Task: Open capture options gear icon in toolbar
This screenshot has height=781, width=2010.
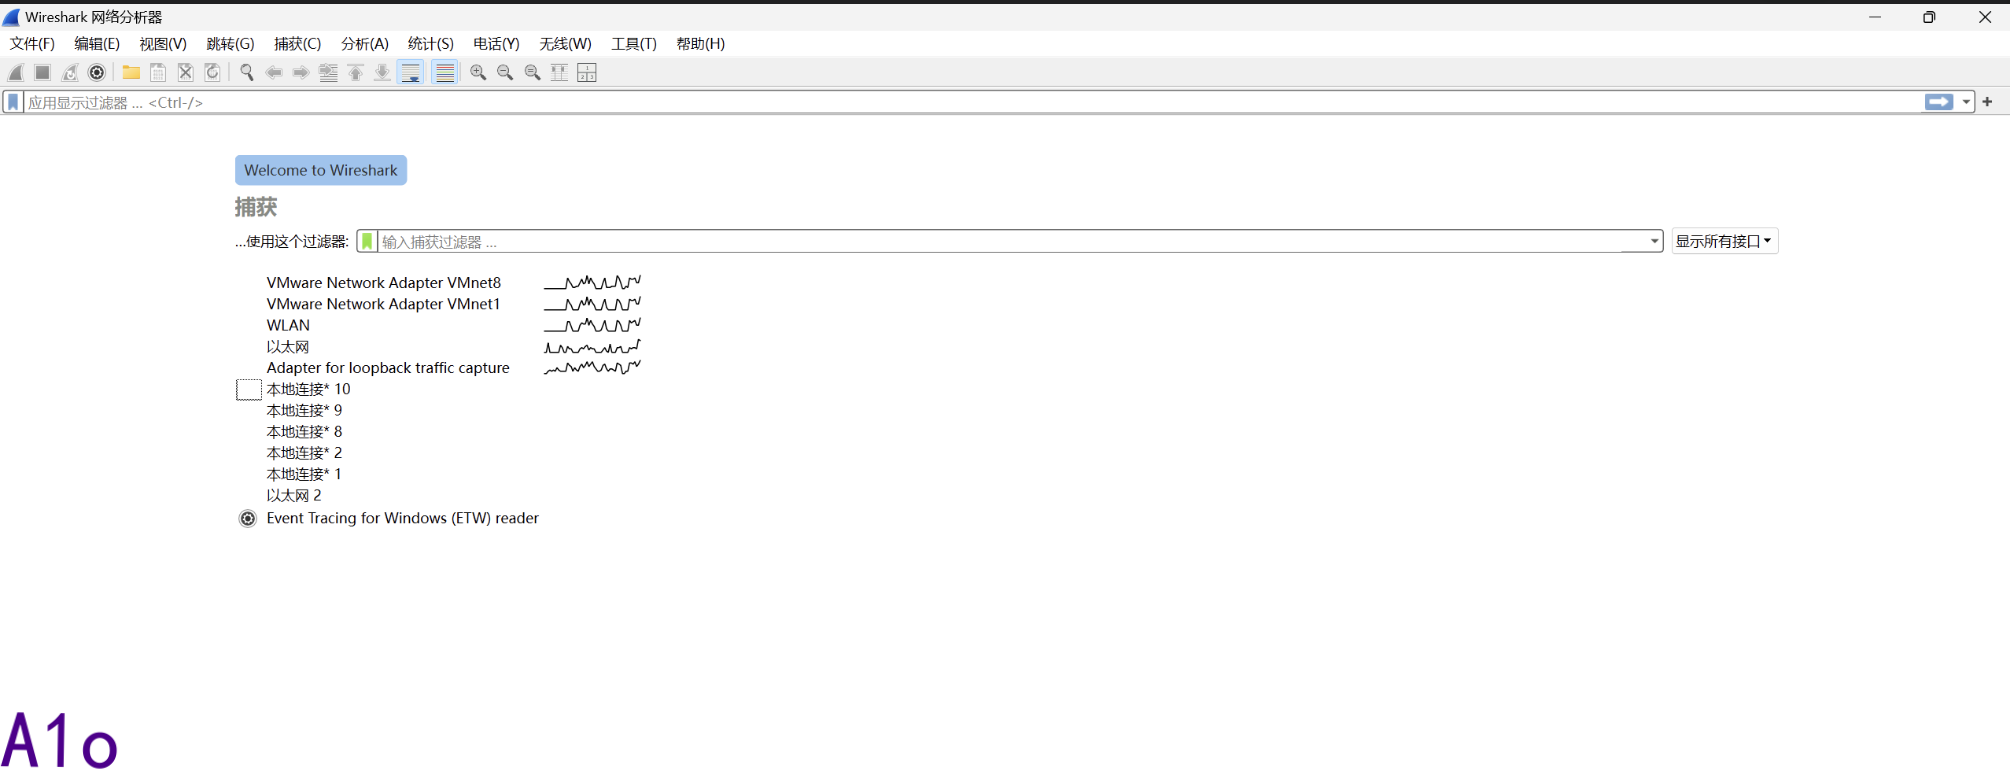Action: (x=97, y=72)
